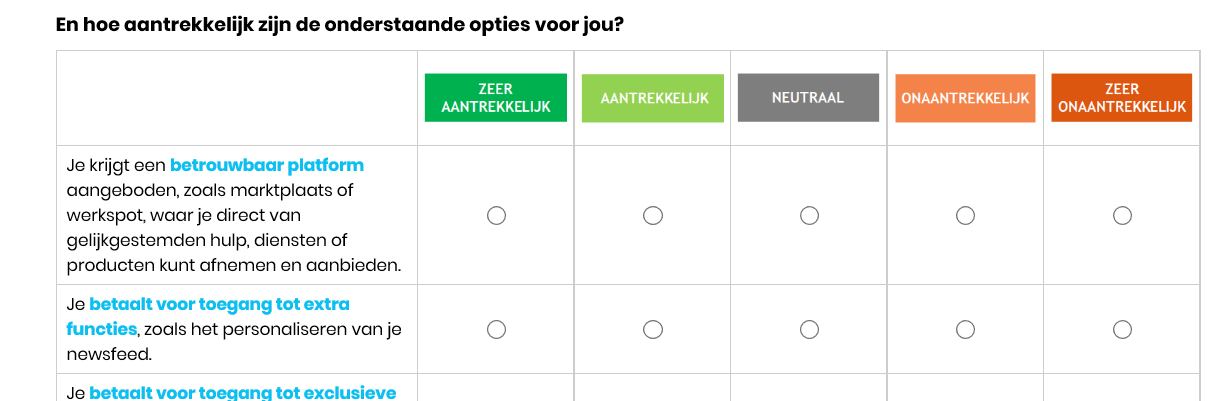Viewport: 1232px width, 401px height.
Task: Choose 'Aantrekkelijk' for extra functies row
Action: 653,329
